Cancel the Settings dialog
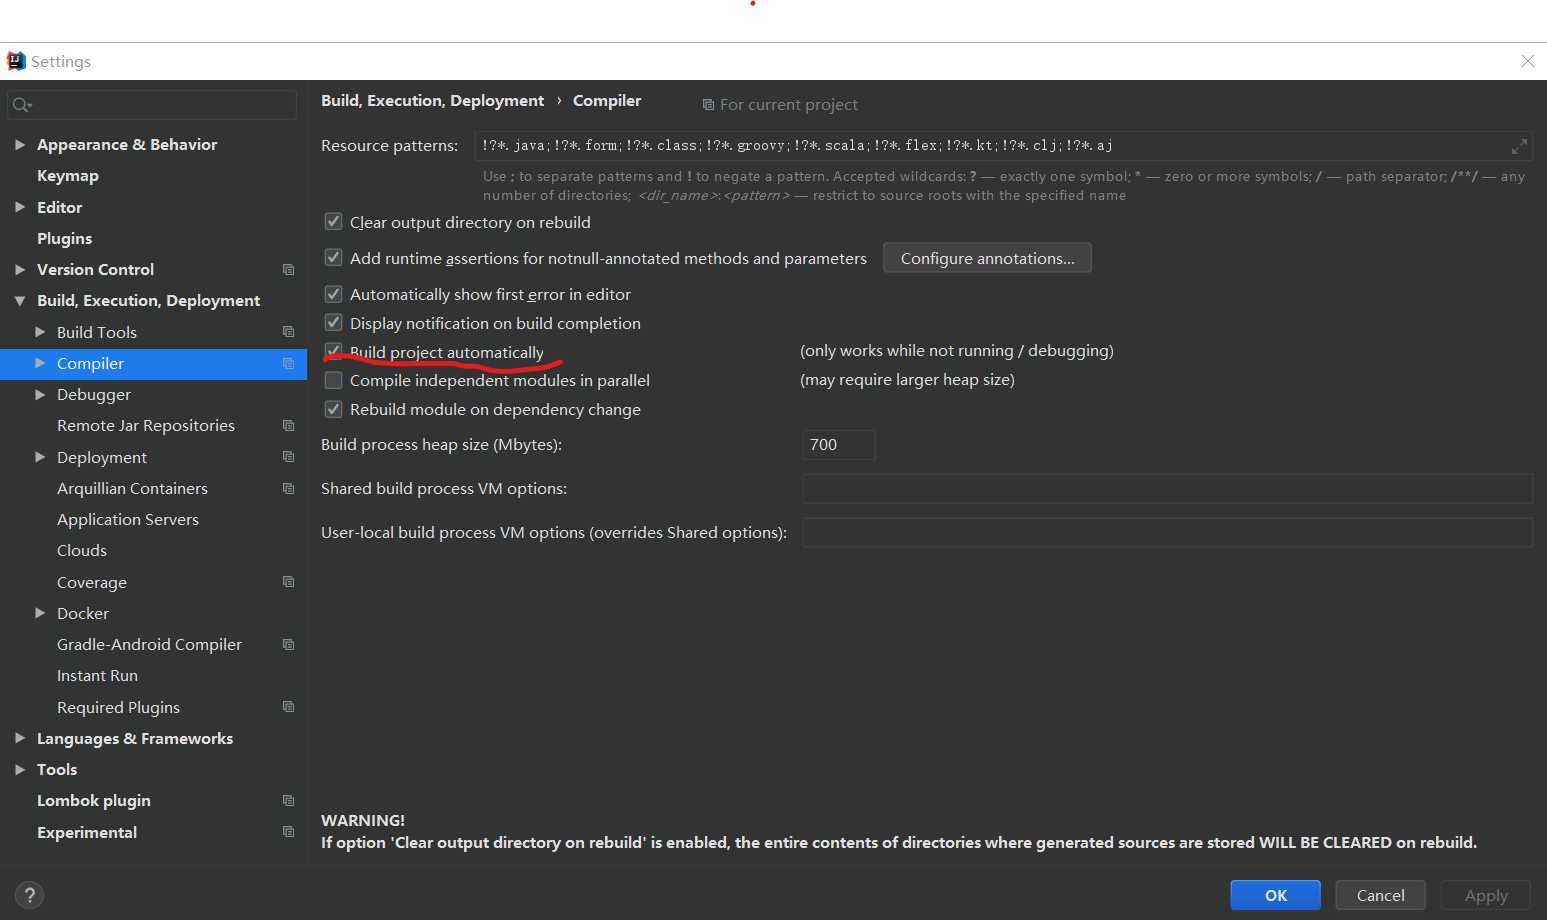 1380,895
